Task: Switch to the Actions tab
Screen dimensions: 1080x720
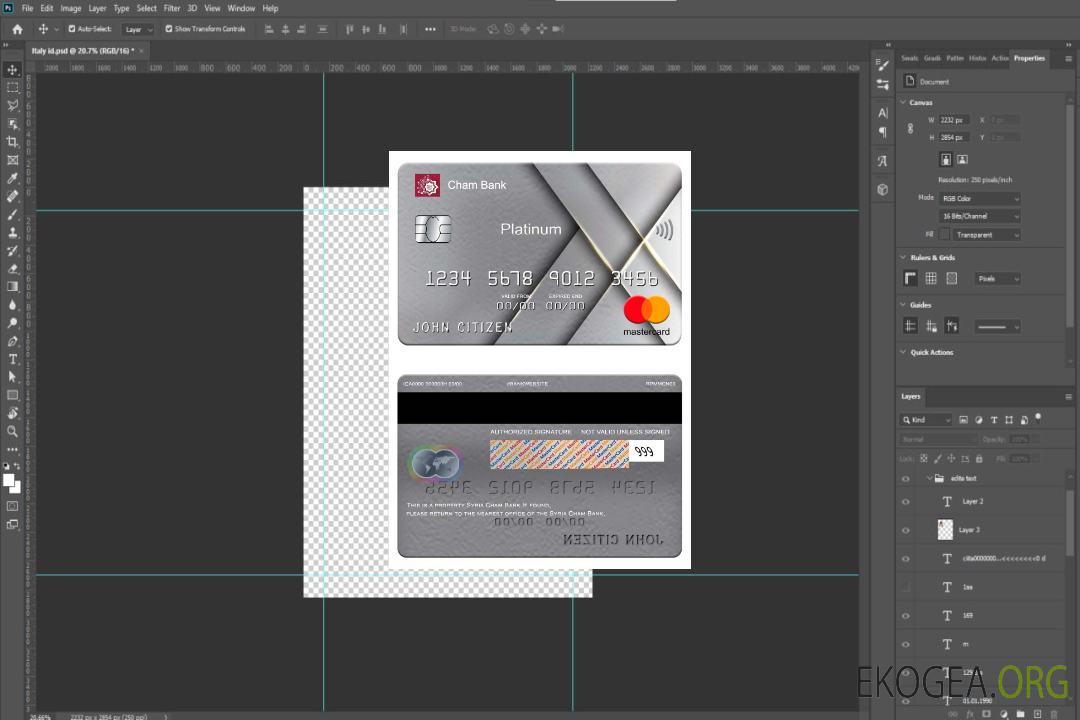Action: pyautogui.click(x=1000, y=59)
